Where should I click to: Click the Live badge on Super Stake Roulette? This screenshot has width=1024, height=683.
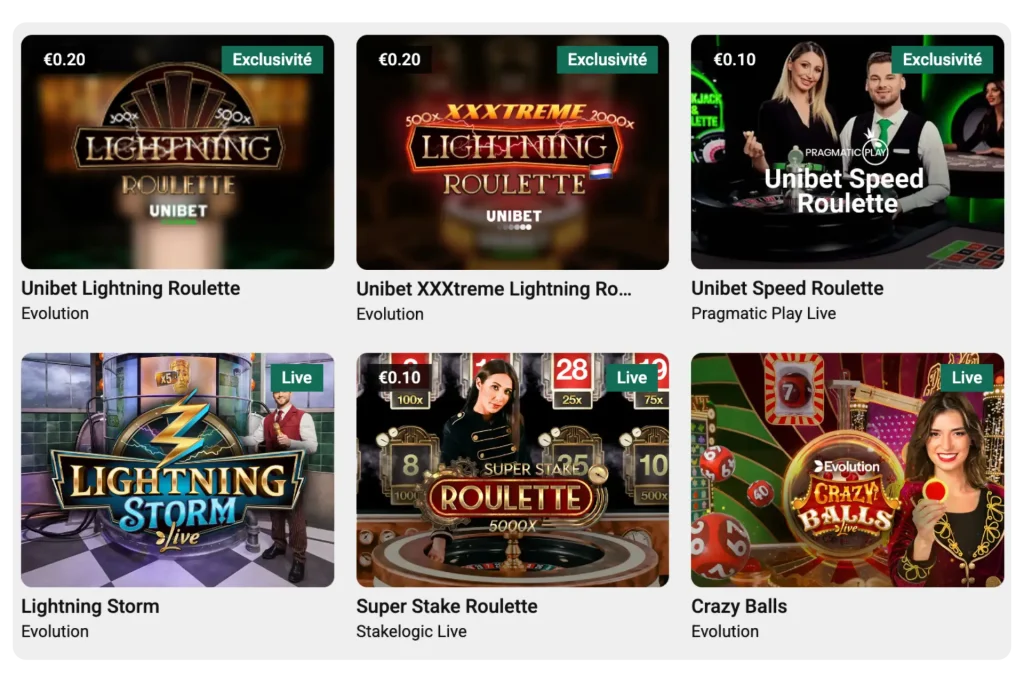(632, 377)
